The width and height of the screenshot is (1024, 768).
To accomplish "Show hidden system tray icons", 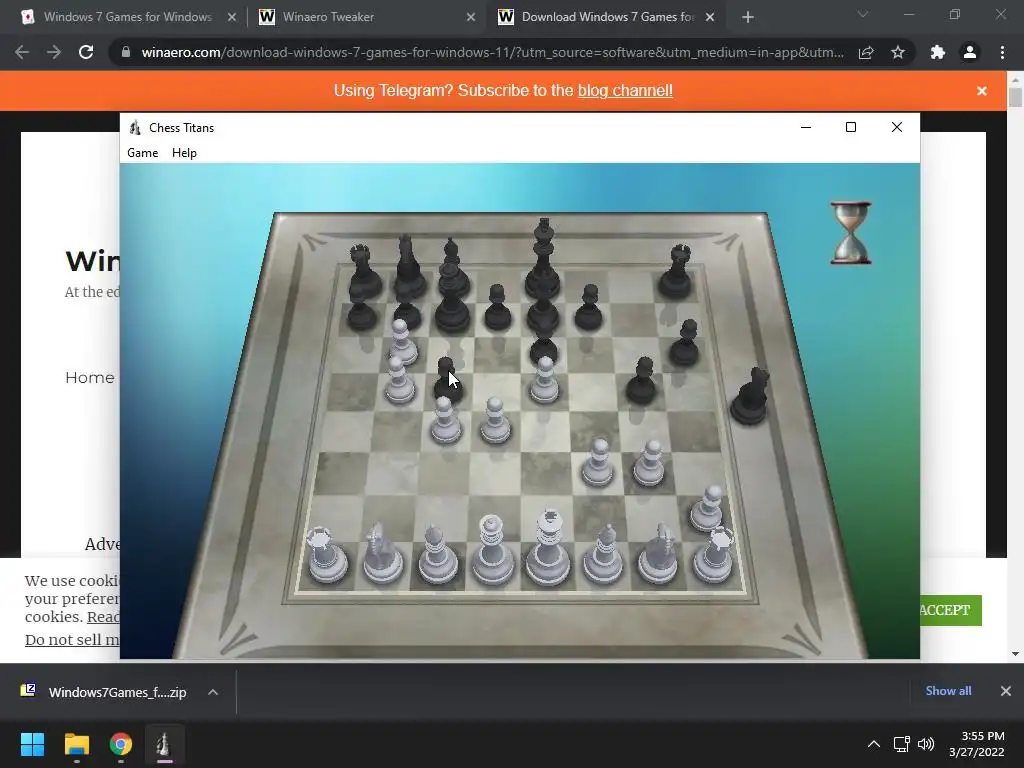I will pos(874,744).
